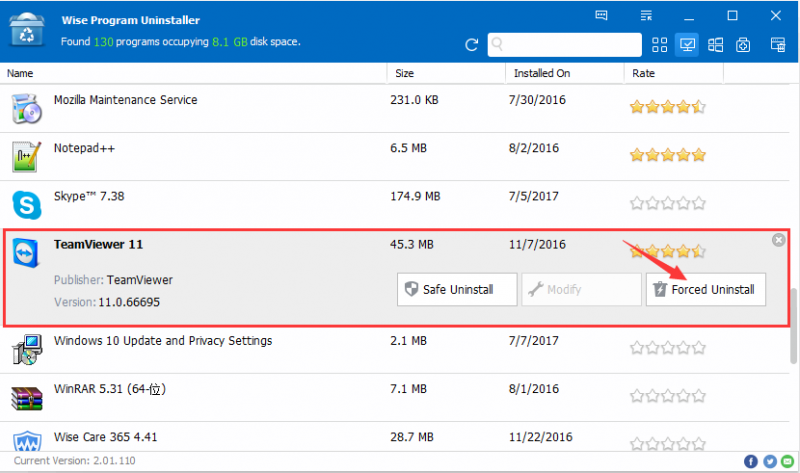The height and width of the screenshot is (473, 800).
Task: Click the Wise Care 365 shield icon
Action: [27, 441]
